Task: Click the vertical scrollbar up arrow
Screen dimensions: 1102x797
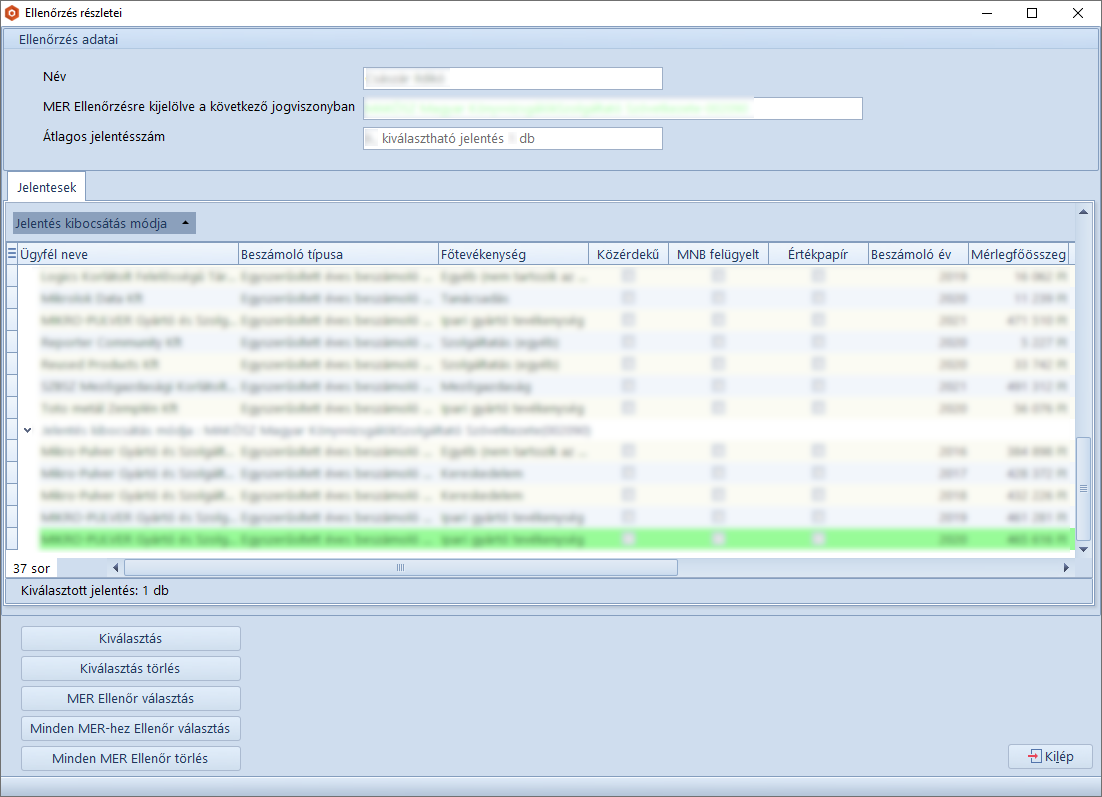Action: [x=1082, y=211]
